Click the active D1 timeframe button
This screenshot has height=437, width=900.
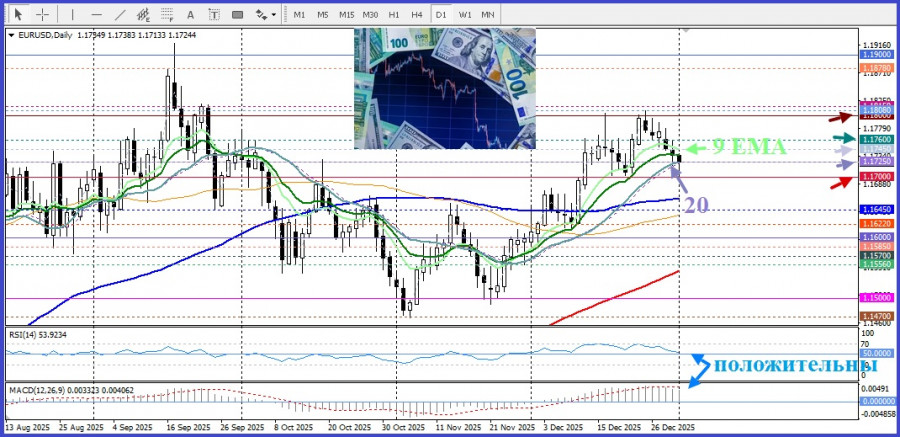pyautogui.click(x=441, y=14)
